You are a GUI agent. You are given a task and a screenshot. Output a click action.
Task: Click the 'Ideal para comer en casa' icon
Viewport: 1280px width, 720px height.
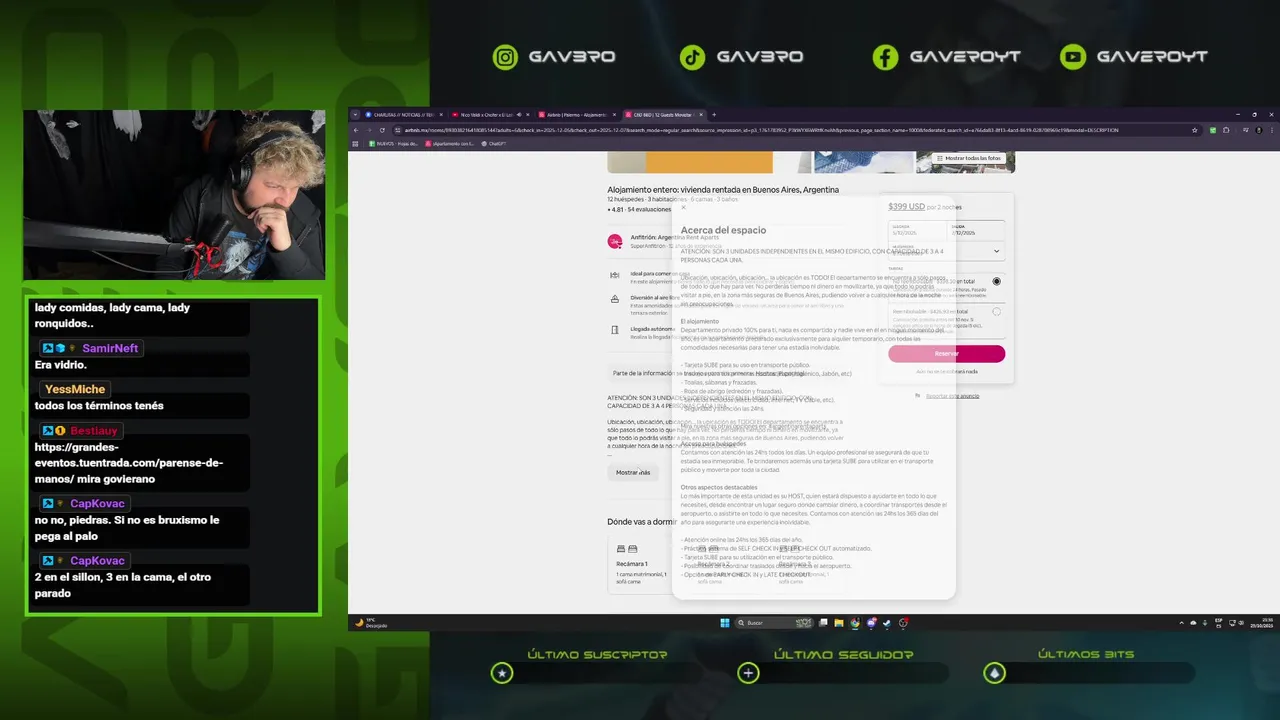pyautogui.click(x=615, y=275)
